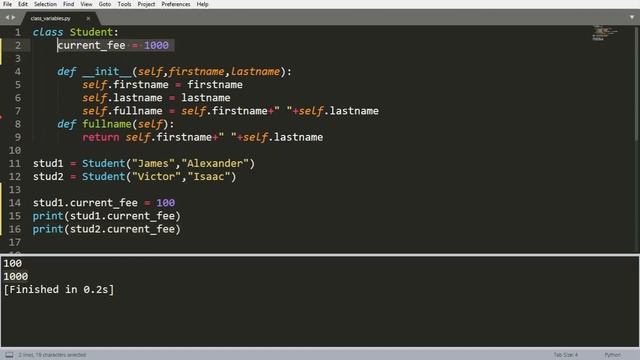Click the minimap code preview
The width and height of the screenshot is (640, 360).
(604, 33)
